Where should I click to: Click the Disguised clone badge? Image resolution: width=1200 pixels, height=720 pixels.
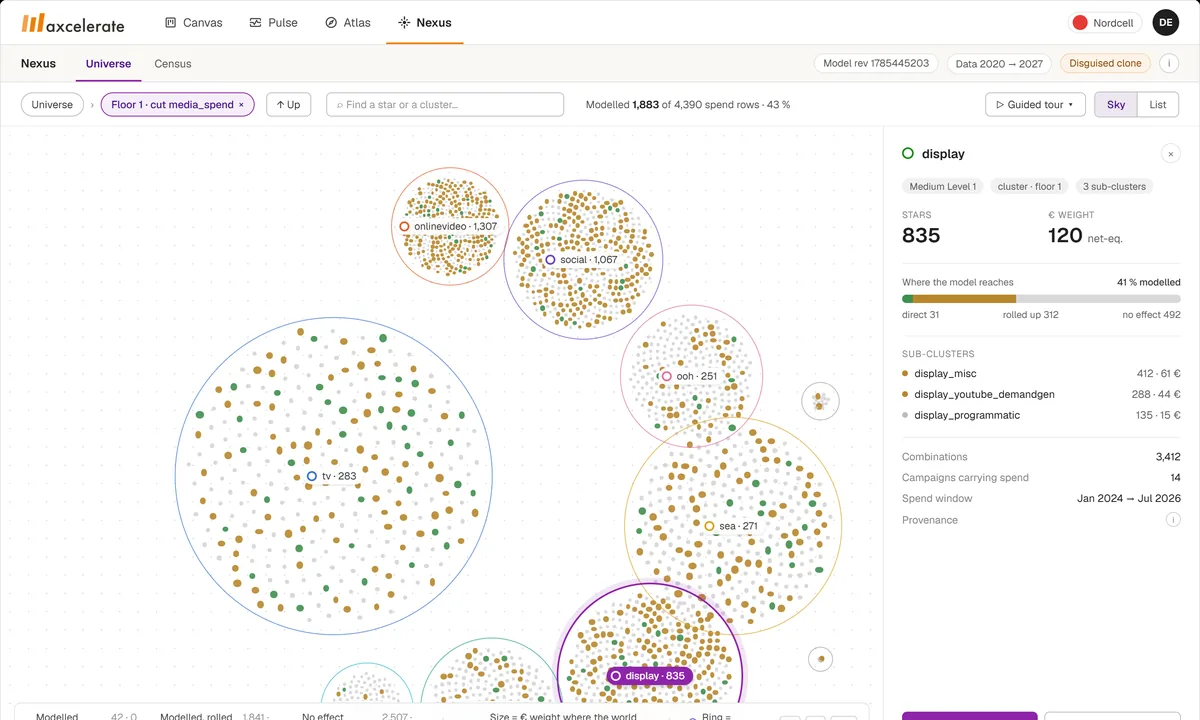[1105, 63]
